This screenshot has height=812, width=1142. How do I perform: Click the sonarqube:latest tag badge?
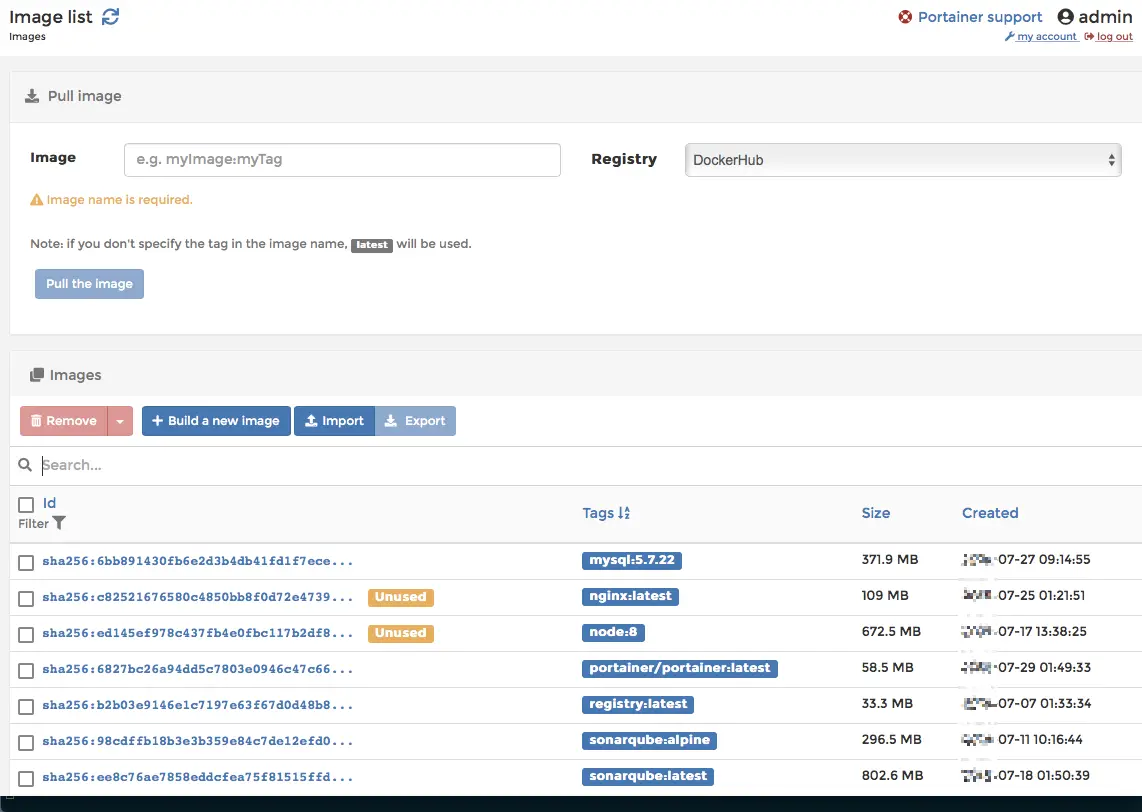click(647, 776)
